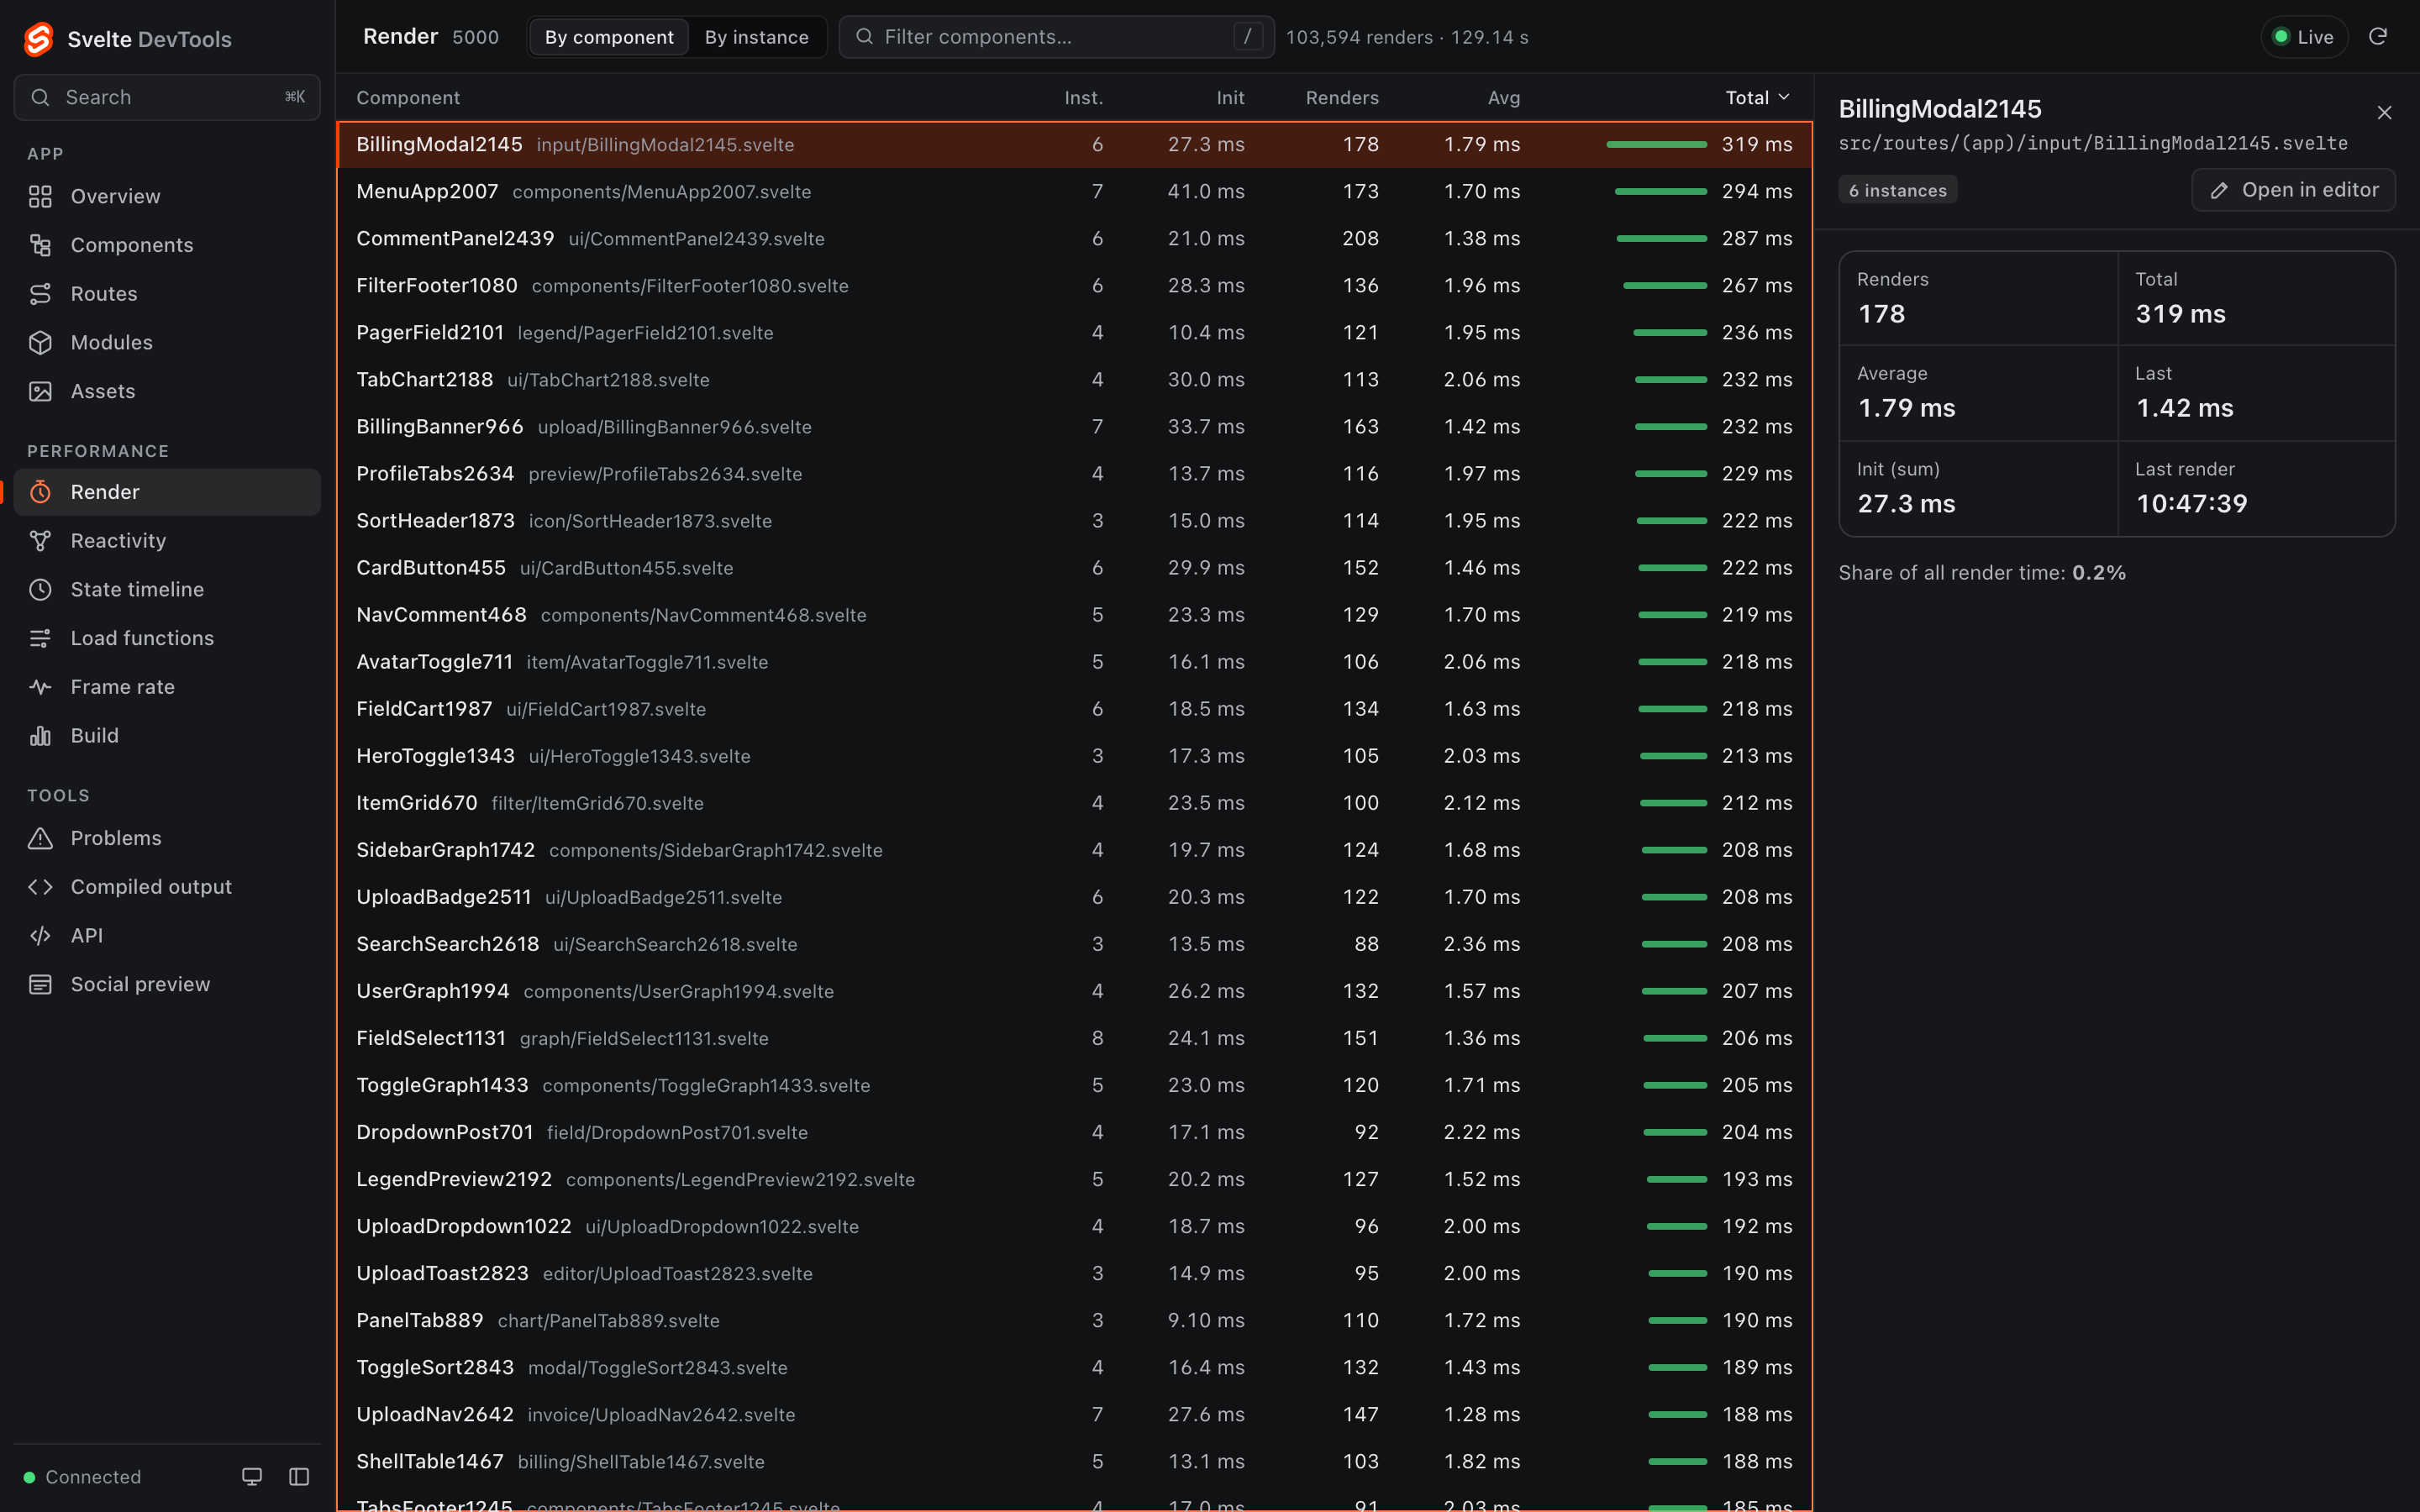Select the CommentPanel2439 row
The image size is (2420, 1512).
pyautogui.click(x=1074, y=238)
